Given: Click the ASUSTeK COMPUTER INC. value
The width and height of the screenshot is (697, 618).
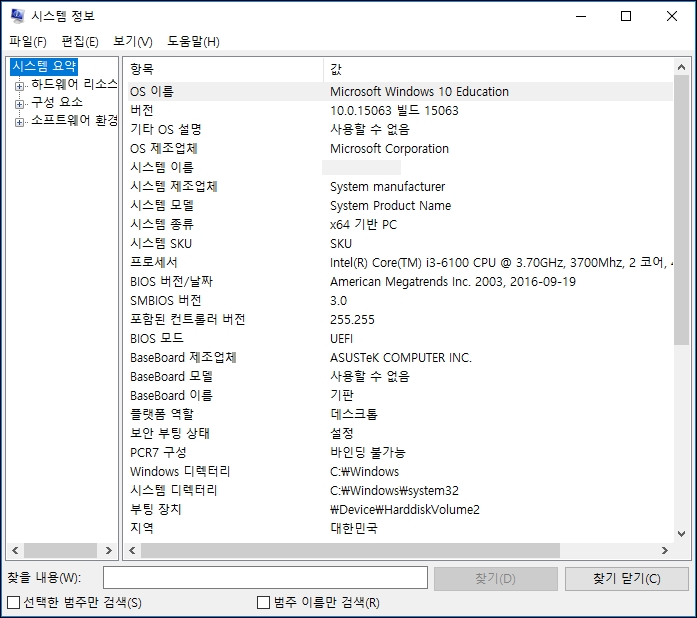Looking at the screenshot, I should coord(401,357).
